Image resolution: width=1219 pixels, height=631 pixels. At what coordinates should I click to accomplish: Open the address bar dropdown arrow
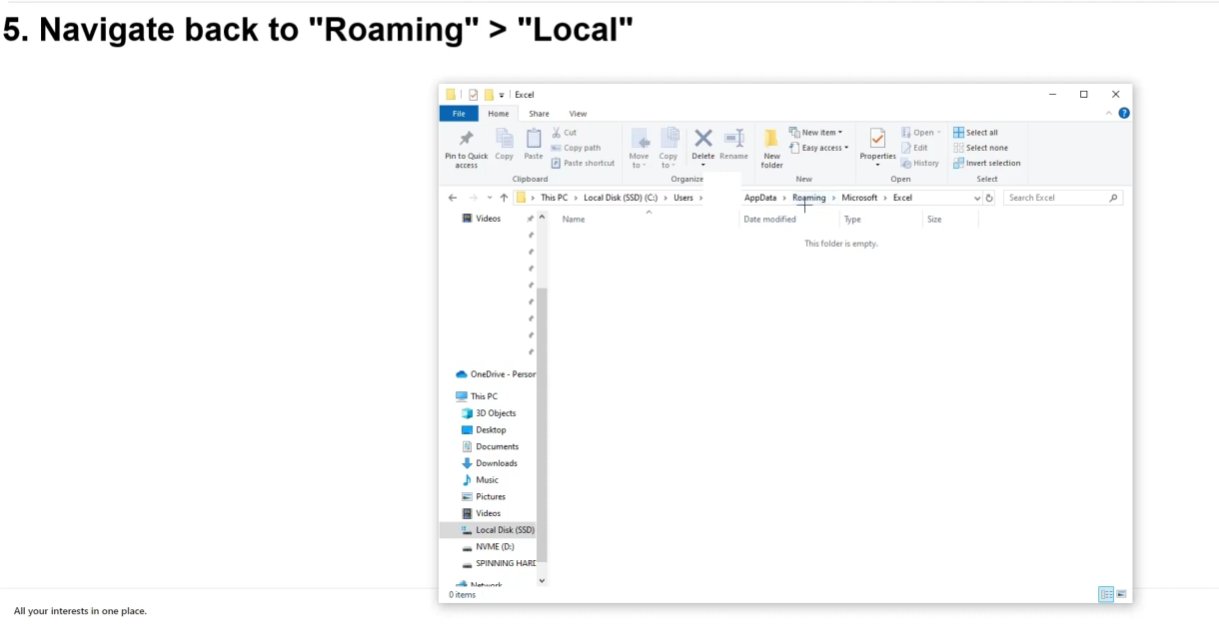coord(976,197)
